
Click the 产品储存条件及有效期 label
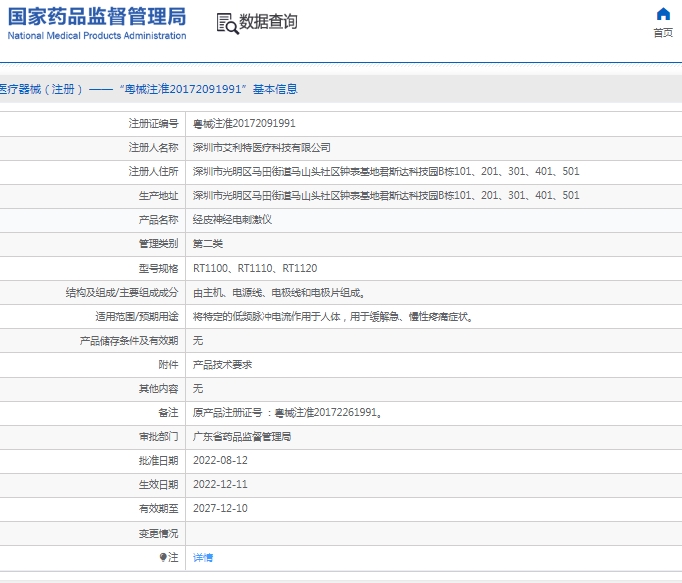tap(129, 341)
